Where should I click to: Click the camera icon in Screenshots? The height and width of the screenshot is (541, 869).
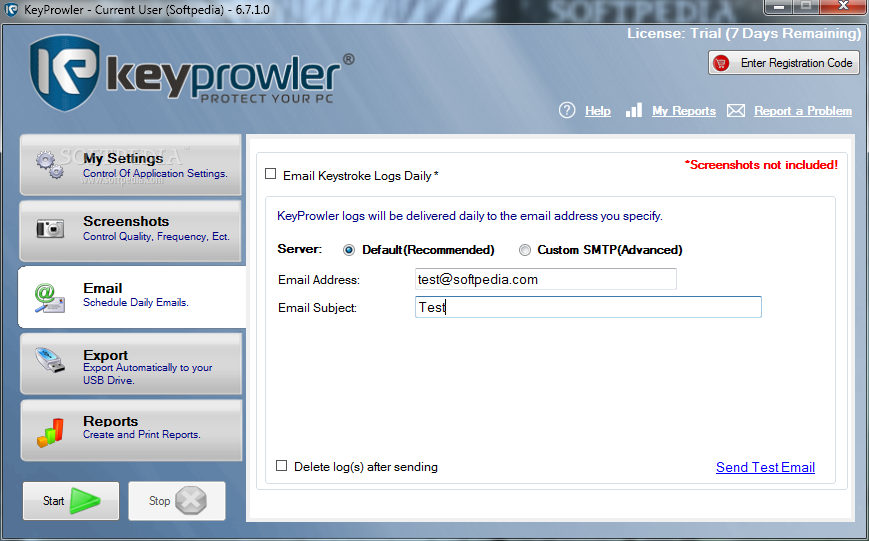coord(50,228)
